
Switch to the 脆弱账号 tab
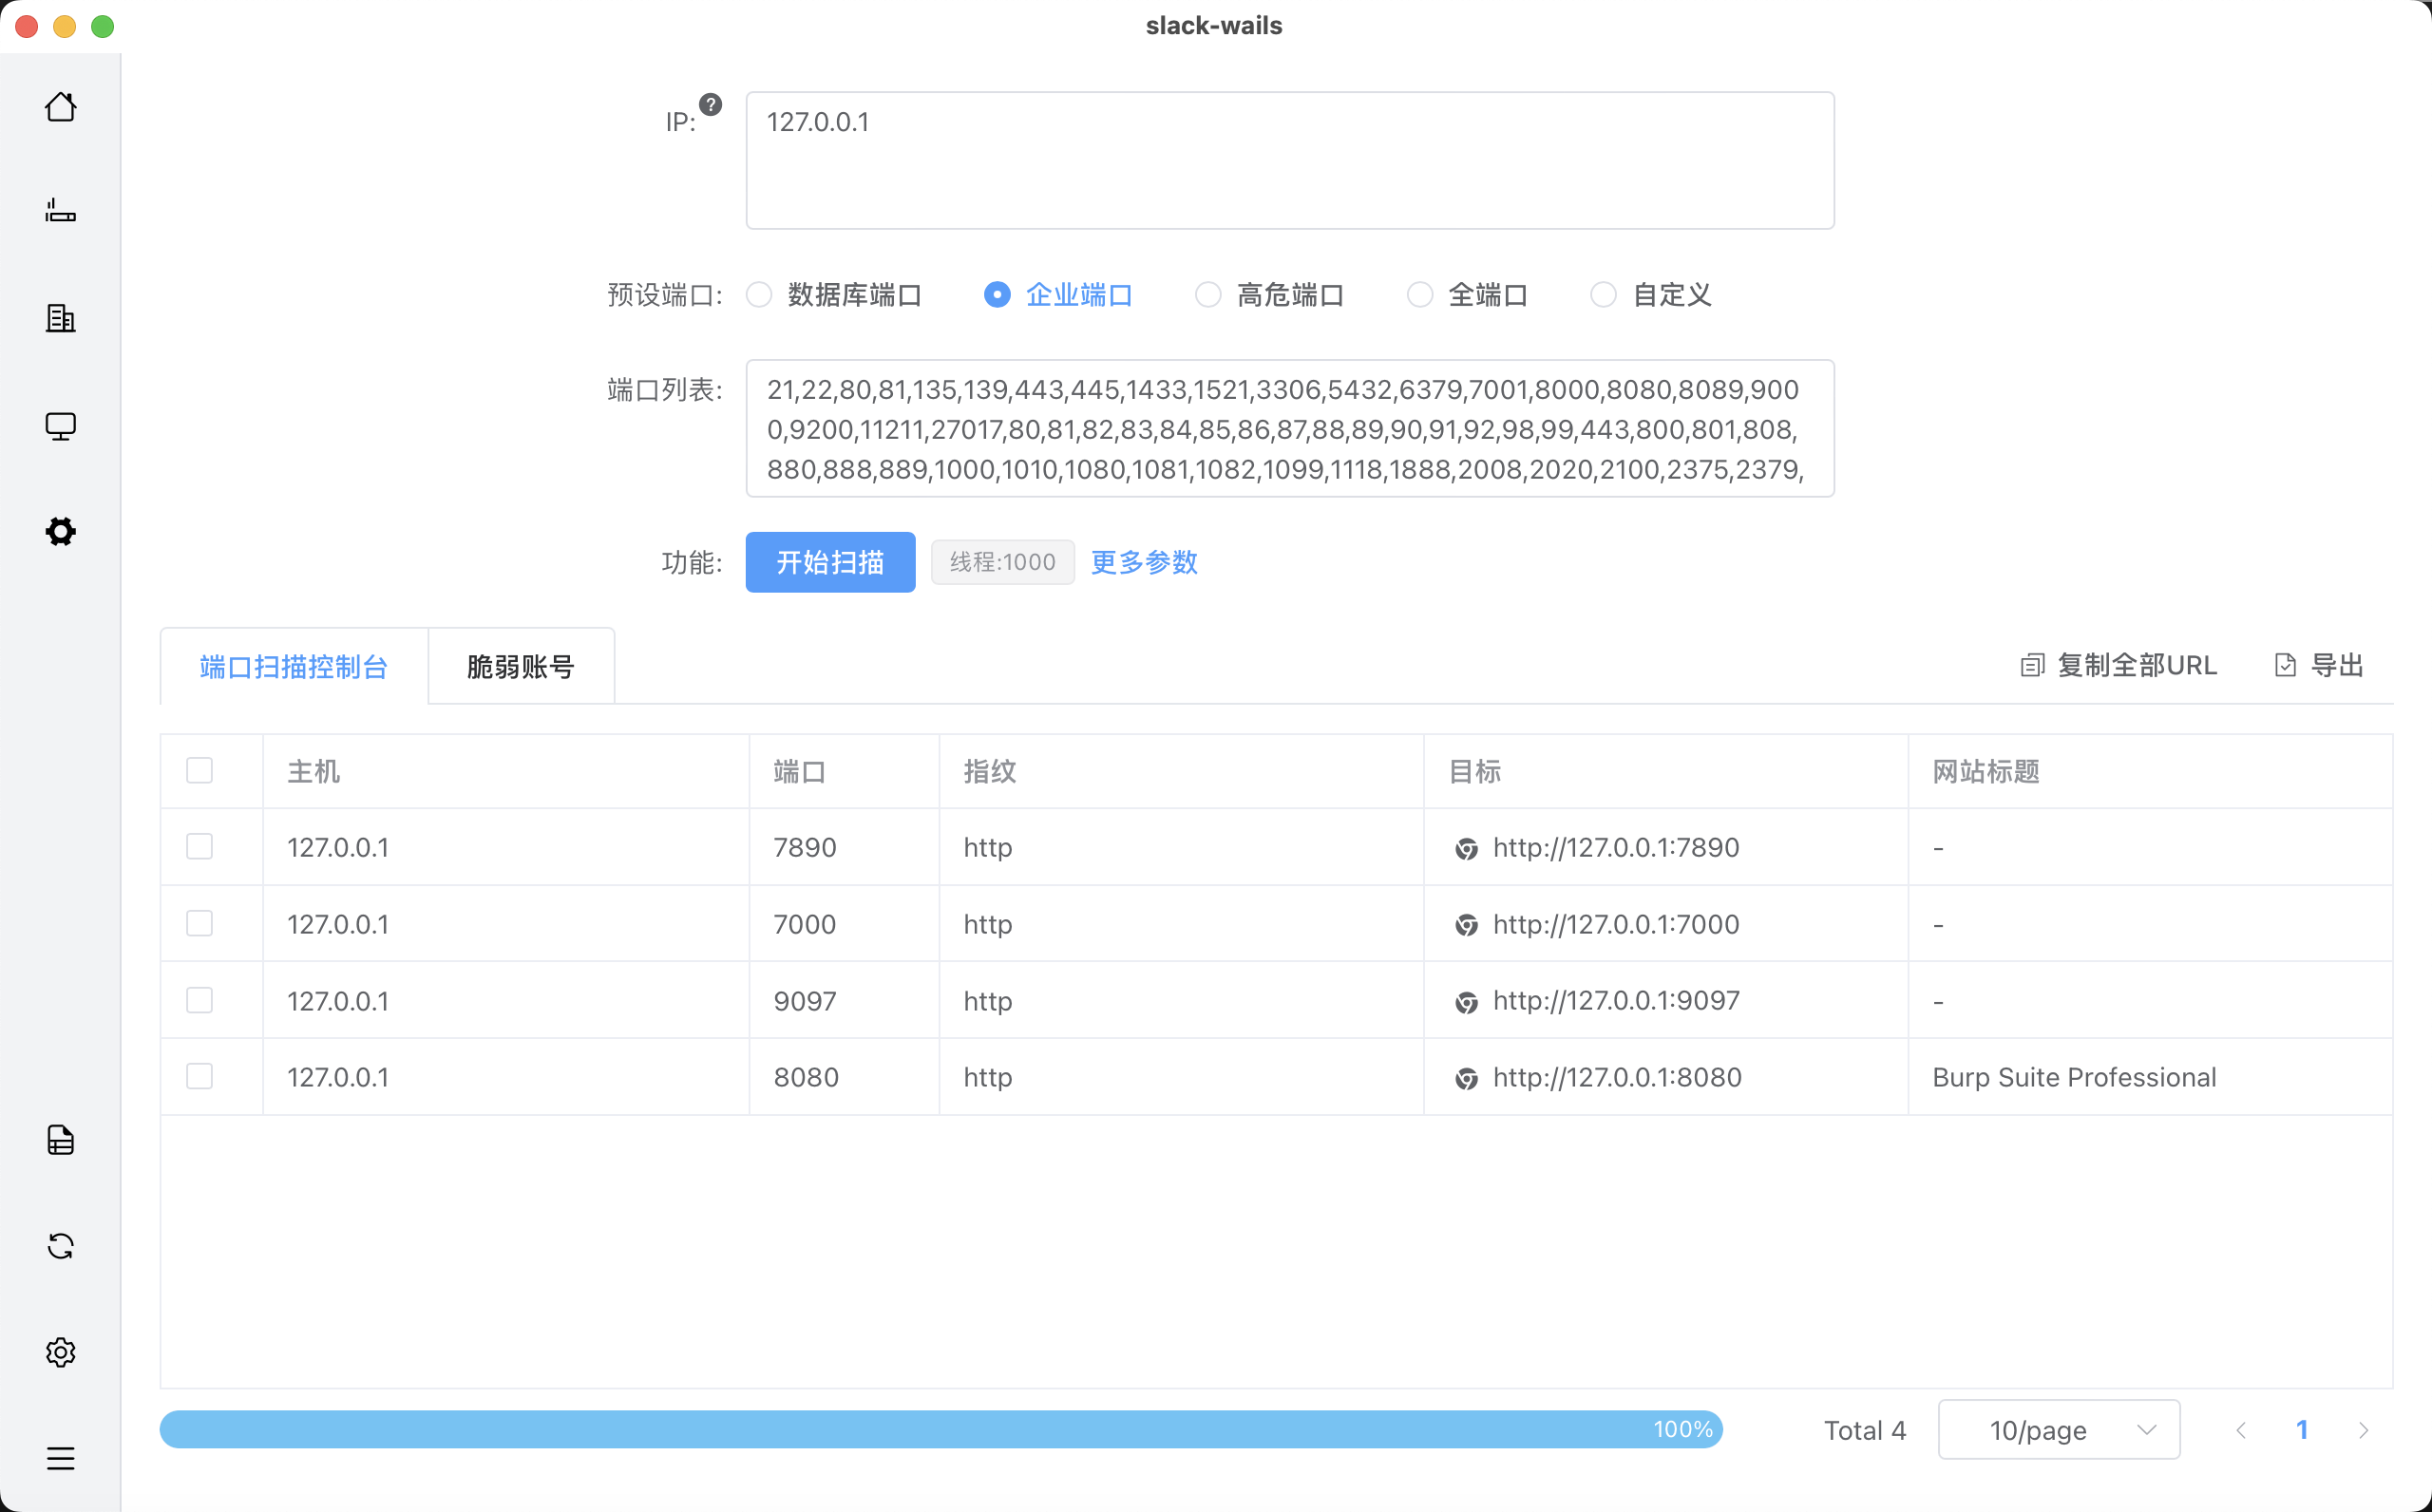520,667
